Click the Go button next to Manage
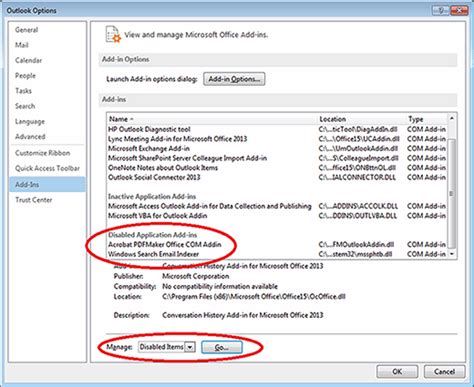This screenshot has height=387, width=474. tap(222, 347)
